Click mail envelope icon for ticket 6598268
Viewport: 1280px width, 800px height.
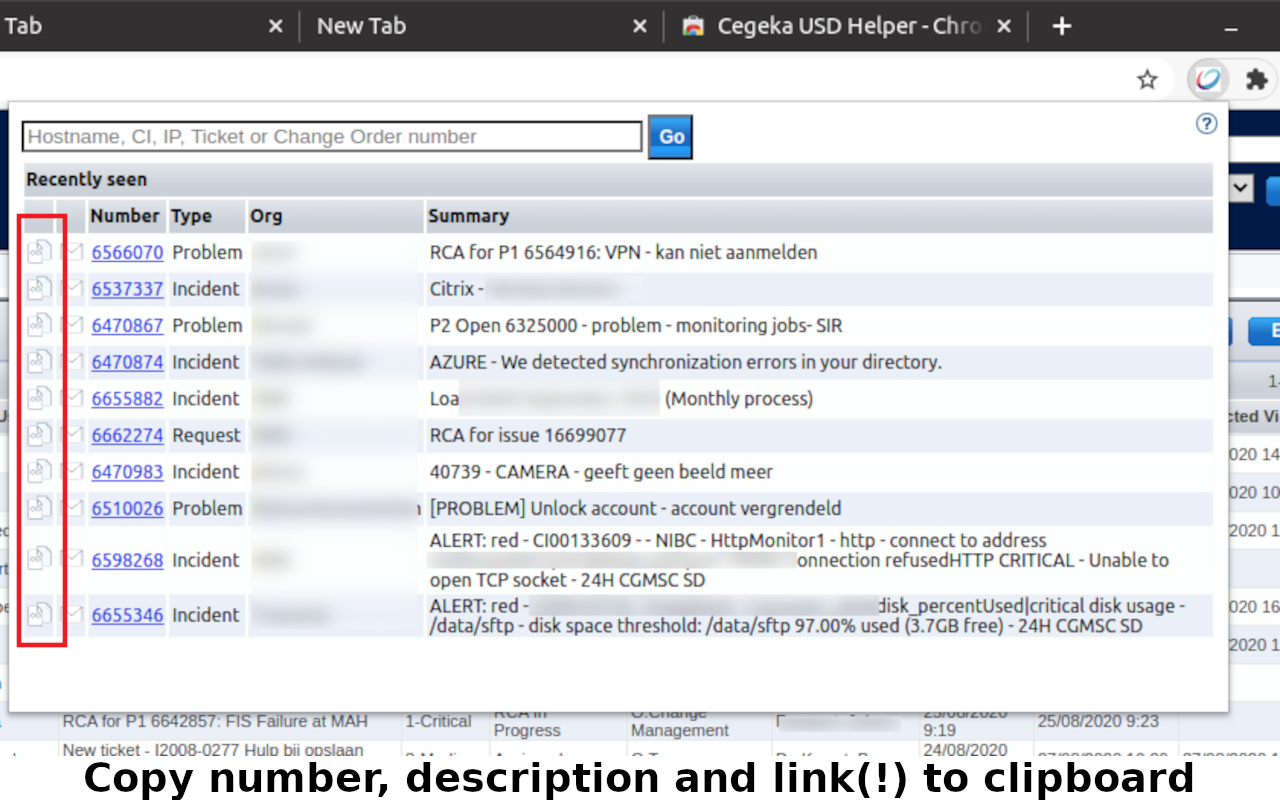[x=72, y=559]
